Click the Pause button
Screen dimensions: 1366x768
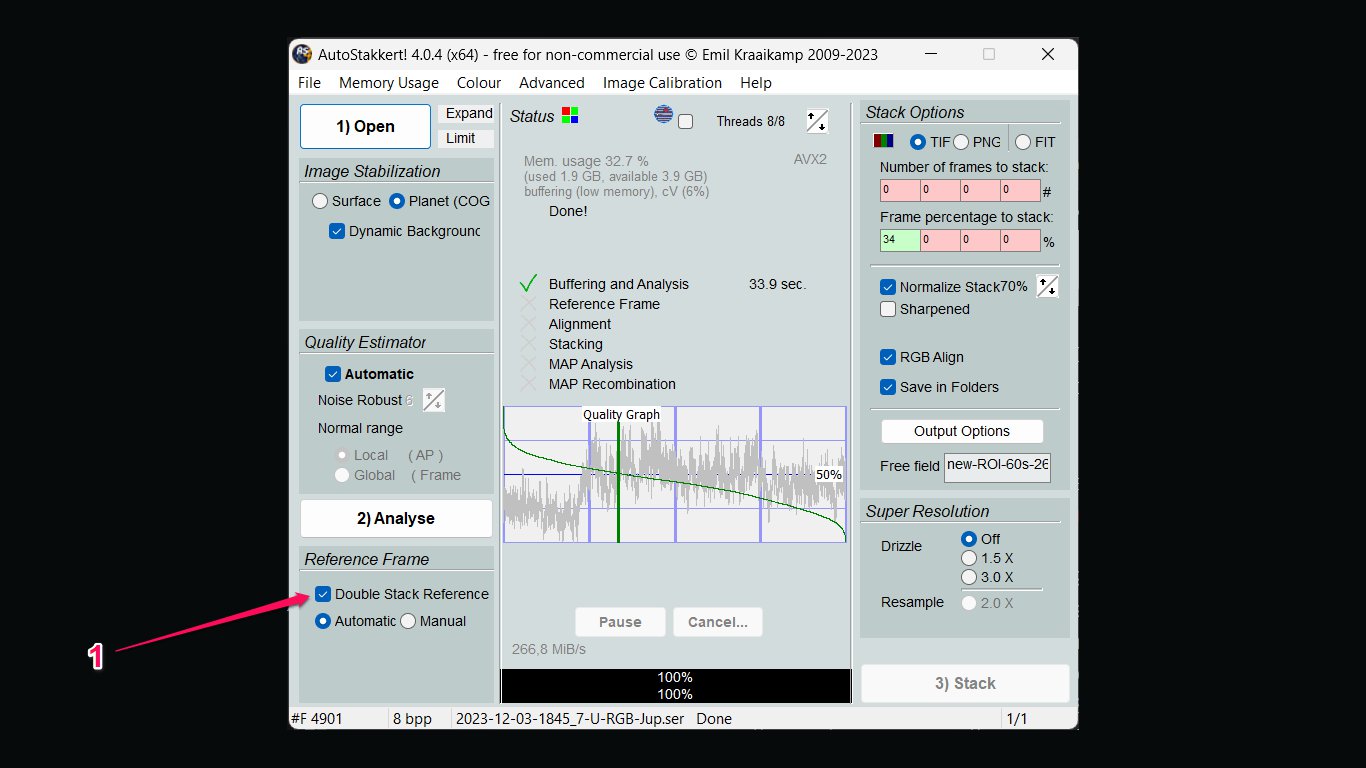pos(620,622)
